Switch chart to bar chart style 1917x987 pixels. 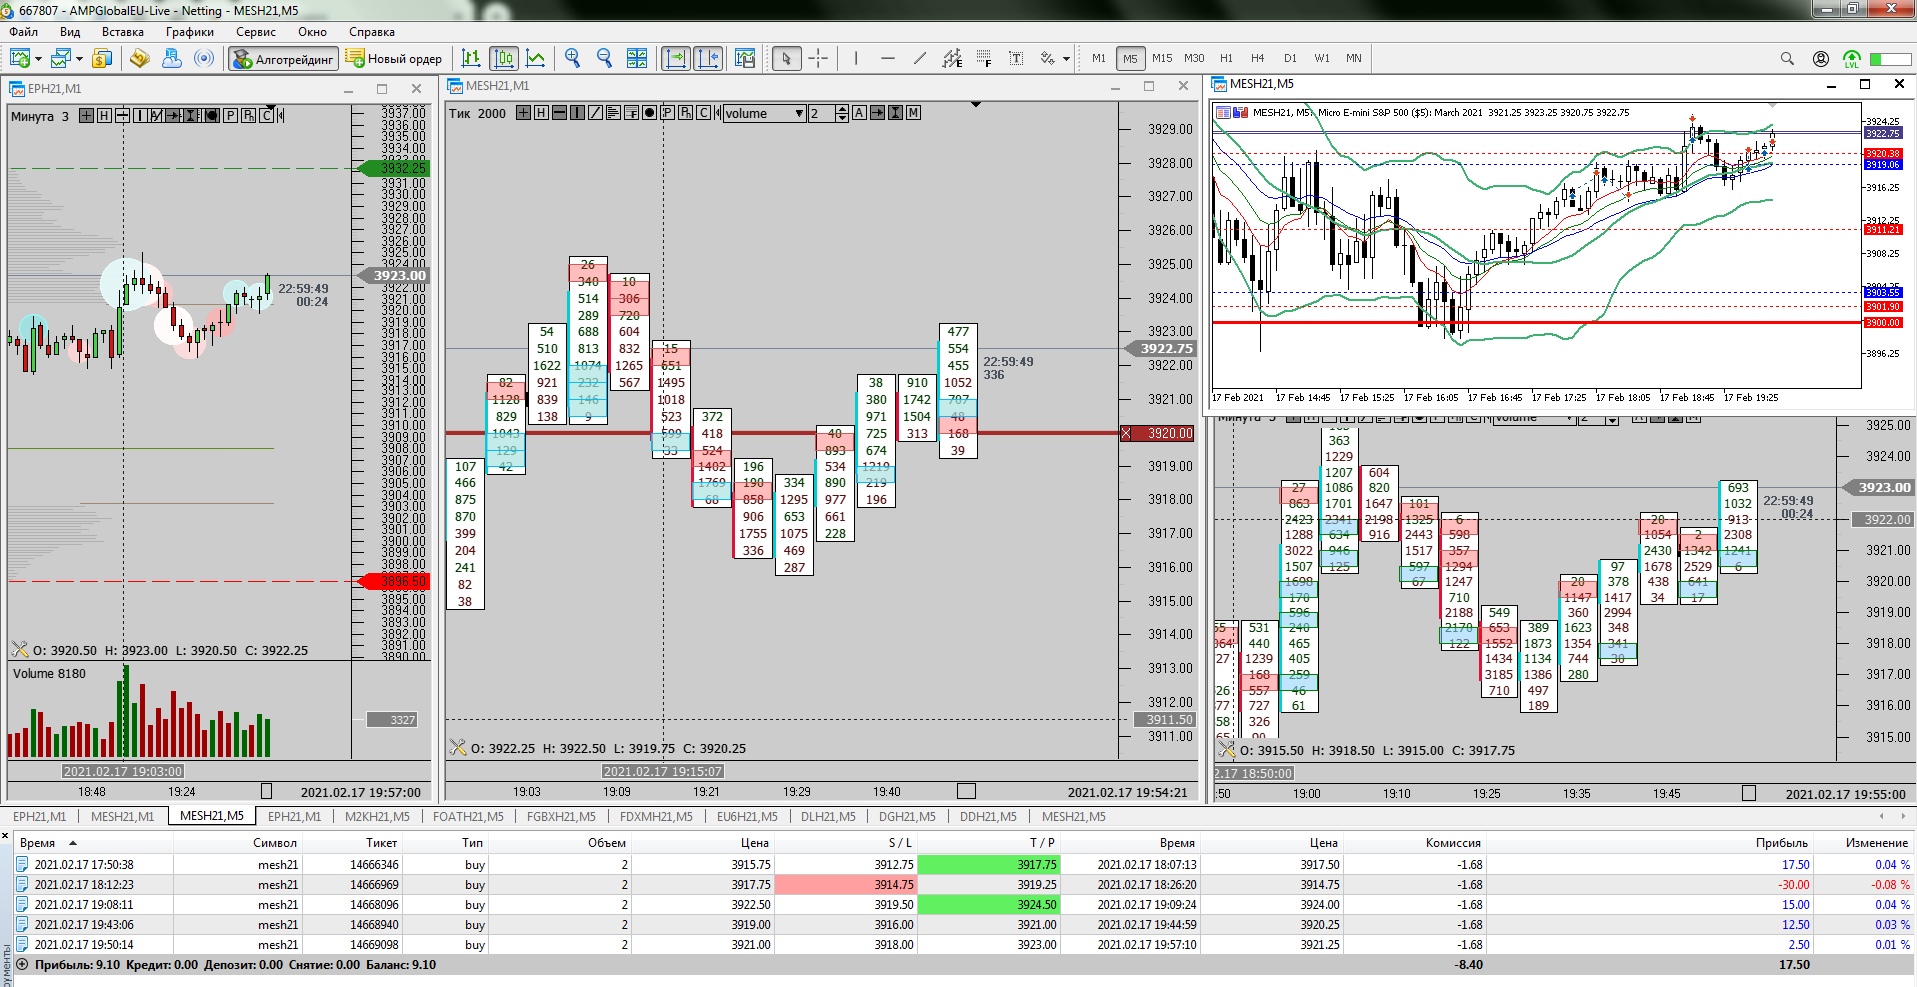pos(471,58)
